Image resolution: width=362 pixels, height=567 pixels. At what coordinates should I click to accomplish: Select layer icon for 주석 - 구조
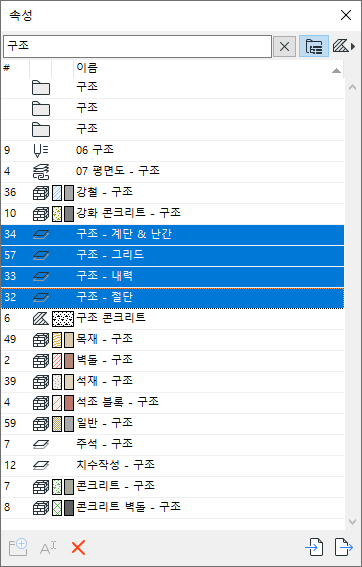pyautogui.click(x=41, y=444)
